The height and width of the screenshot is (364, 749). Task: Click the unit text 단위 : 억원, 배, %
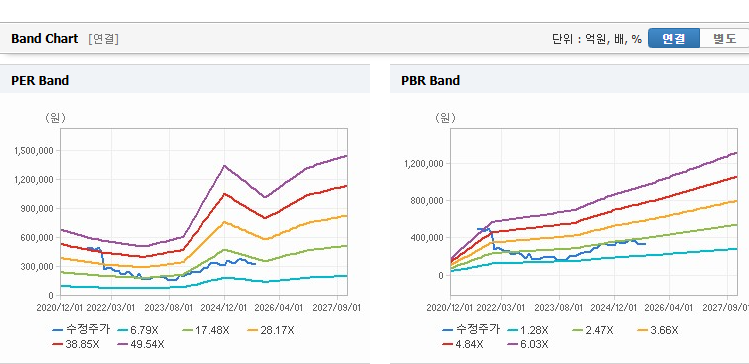[597, 39]
